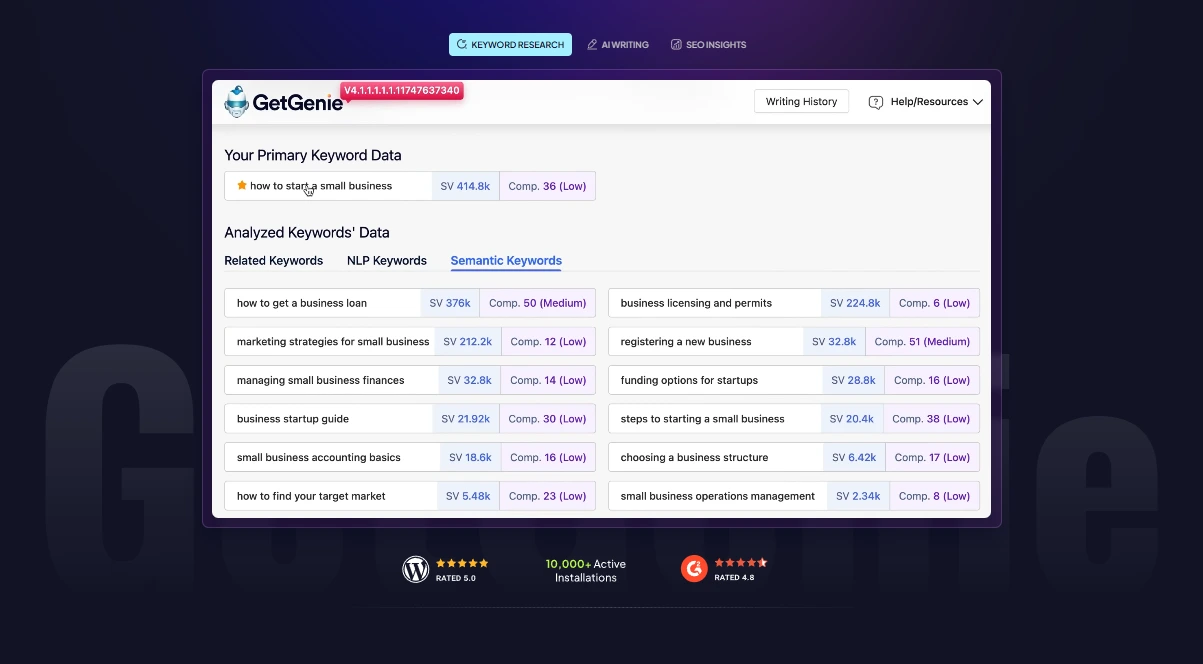Click the Comp. 51 (Medium) value

point(922,341)
